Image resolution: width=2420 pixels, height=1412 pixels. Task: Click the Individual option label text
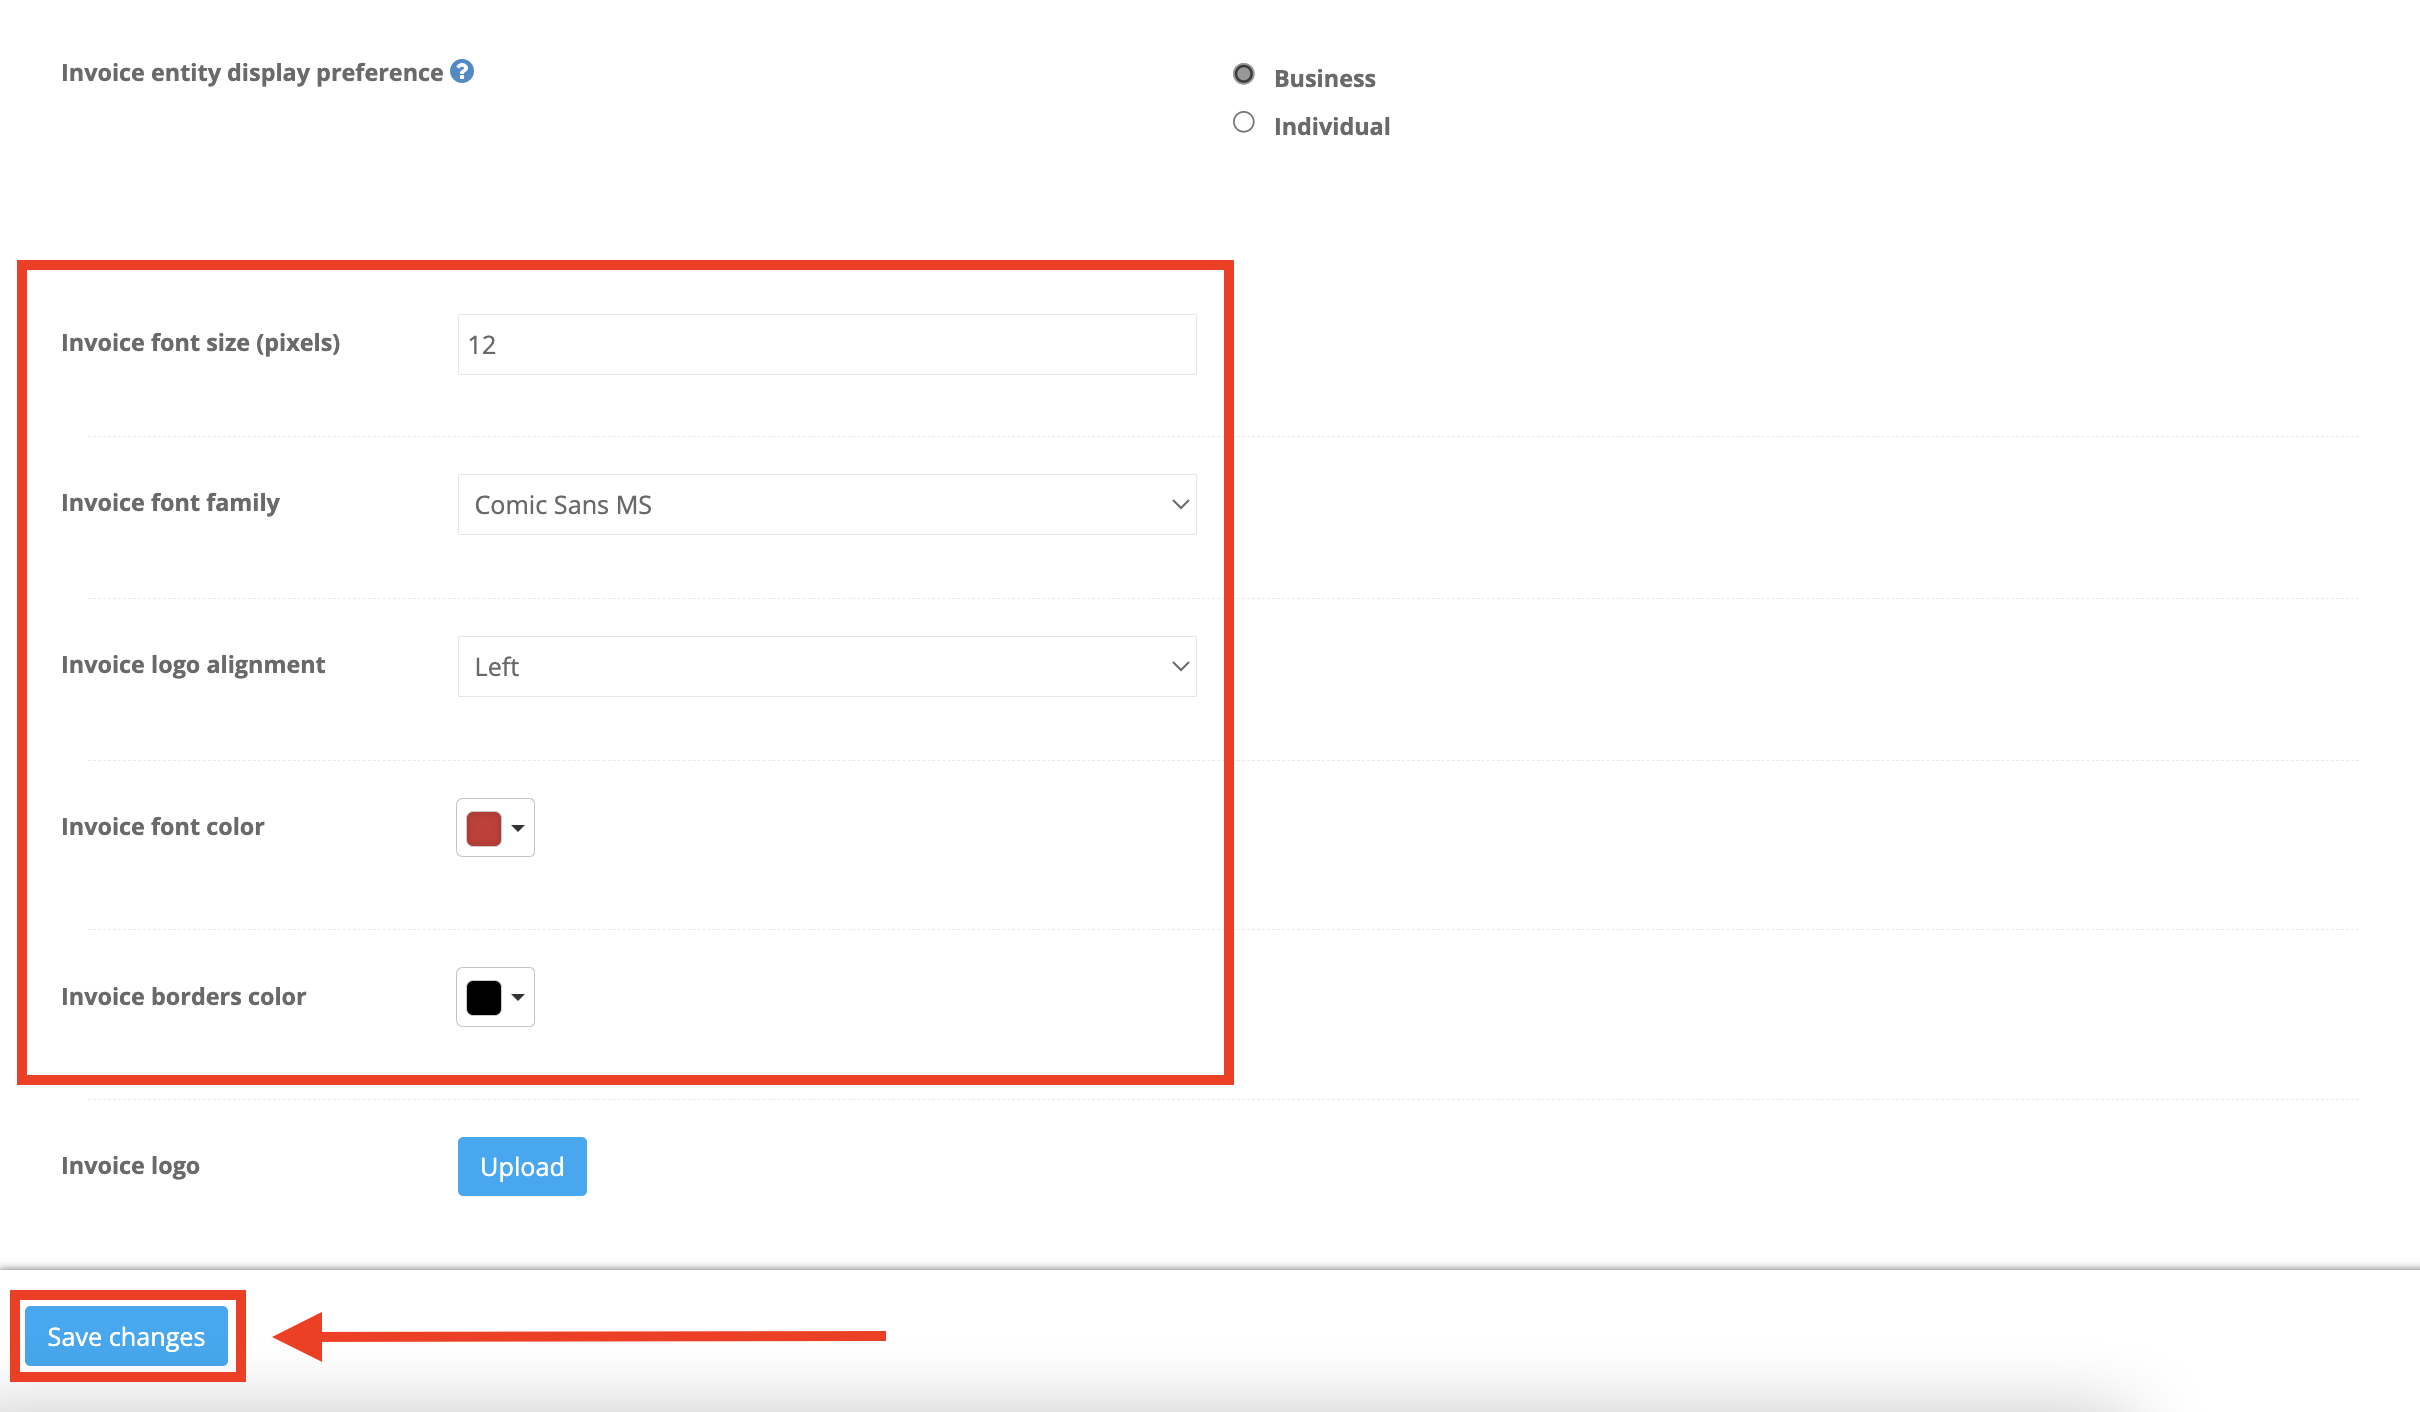[x=1332, y=126]
